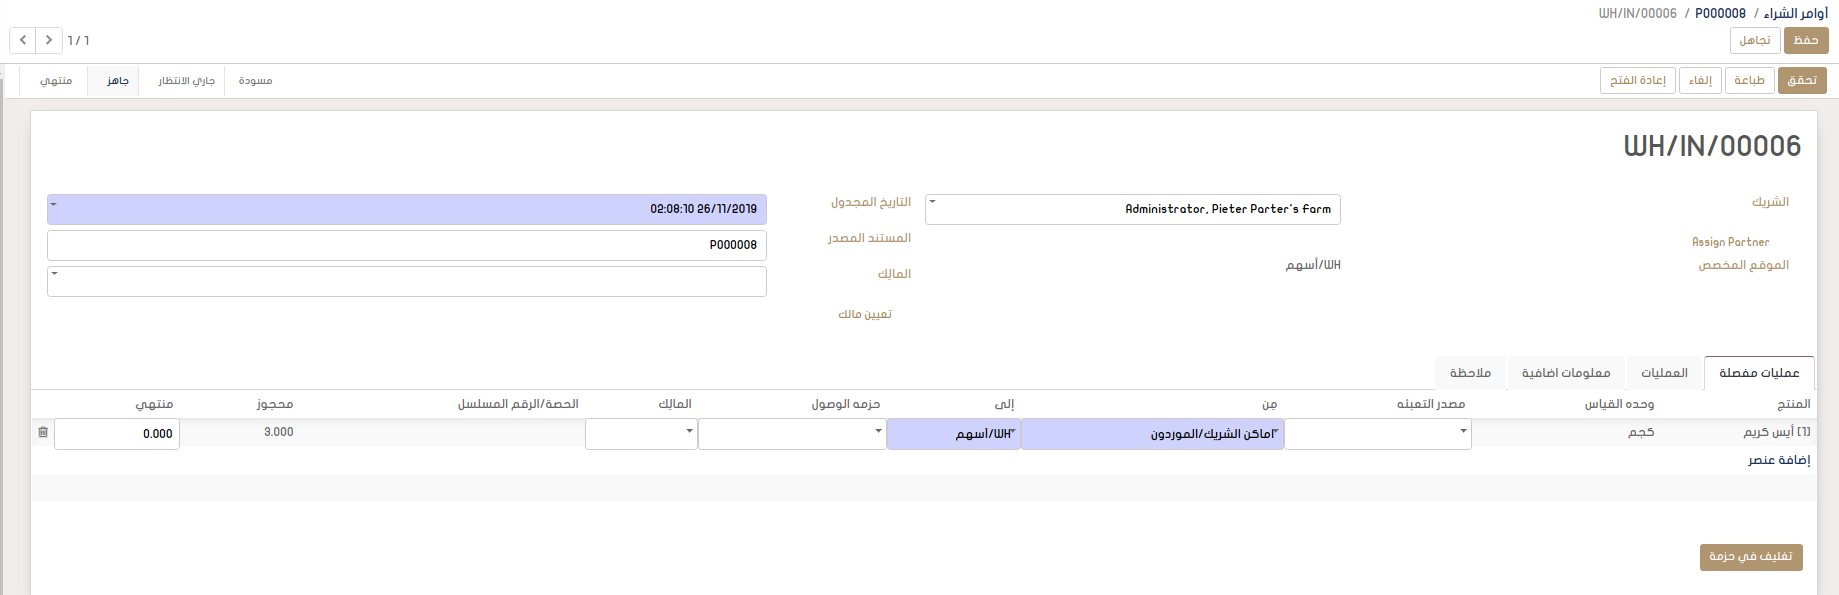This screenshot has width=1839, height=595.
Task: Click the تحقق validate button
Action: [1802, 80]
